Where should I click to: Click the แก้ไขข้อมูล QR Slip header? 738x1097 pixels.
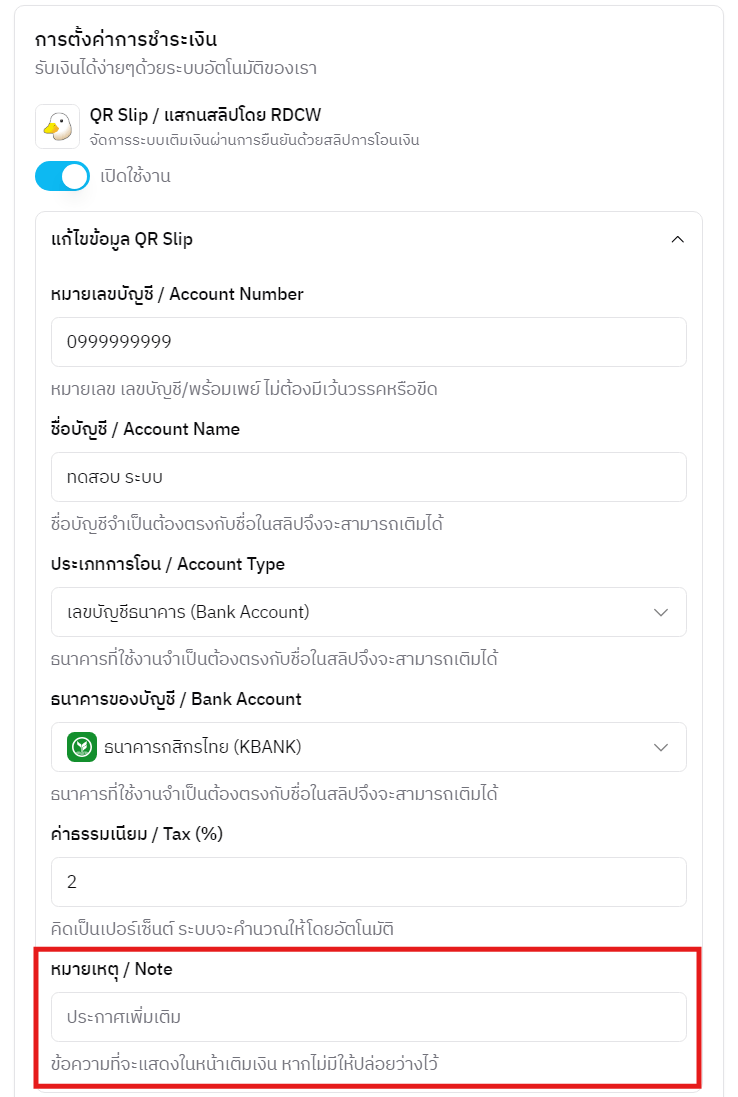point(122,240)
